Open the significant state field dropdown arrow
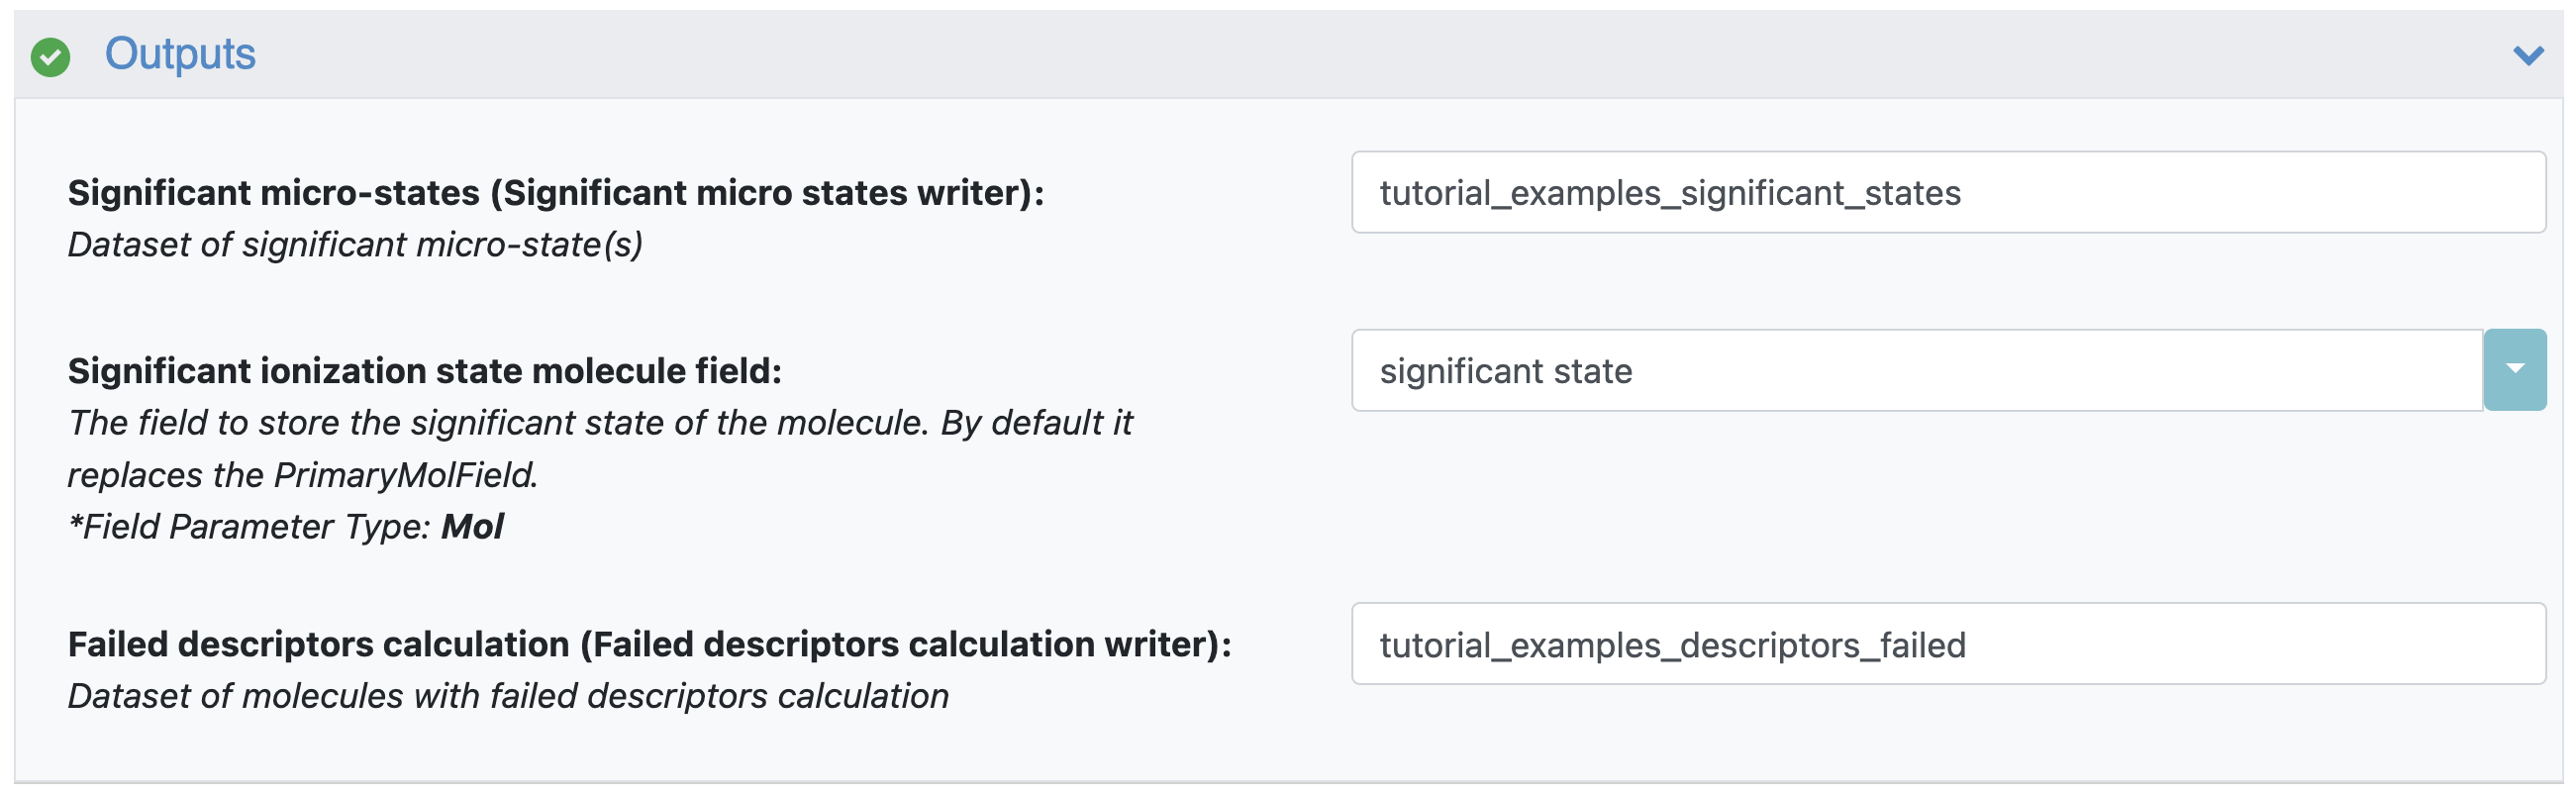The height and width of the screenshot is (794, 2576). pyautogui.click(x=2514, y=370)
